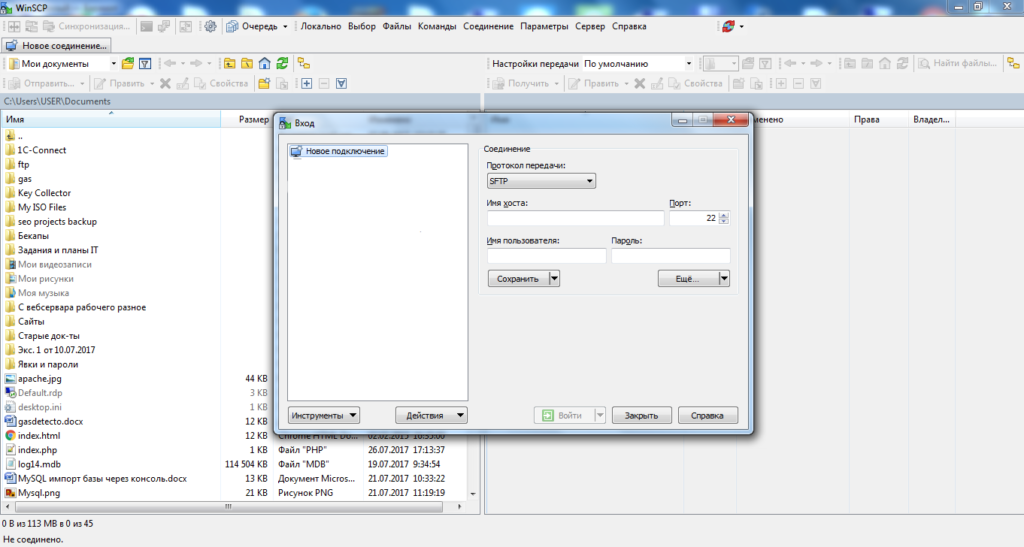
Task: Click the remote home directory icon
Action: point(885,63)
